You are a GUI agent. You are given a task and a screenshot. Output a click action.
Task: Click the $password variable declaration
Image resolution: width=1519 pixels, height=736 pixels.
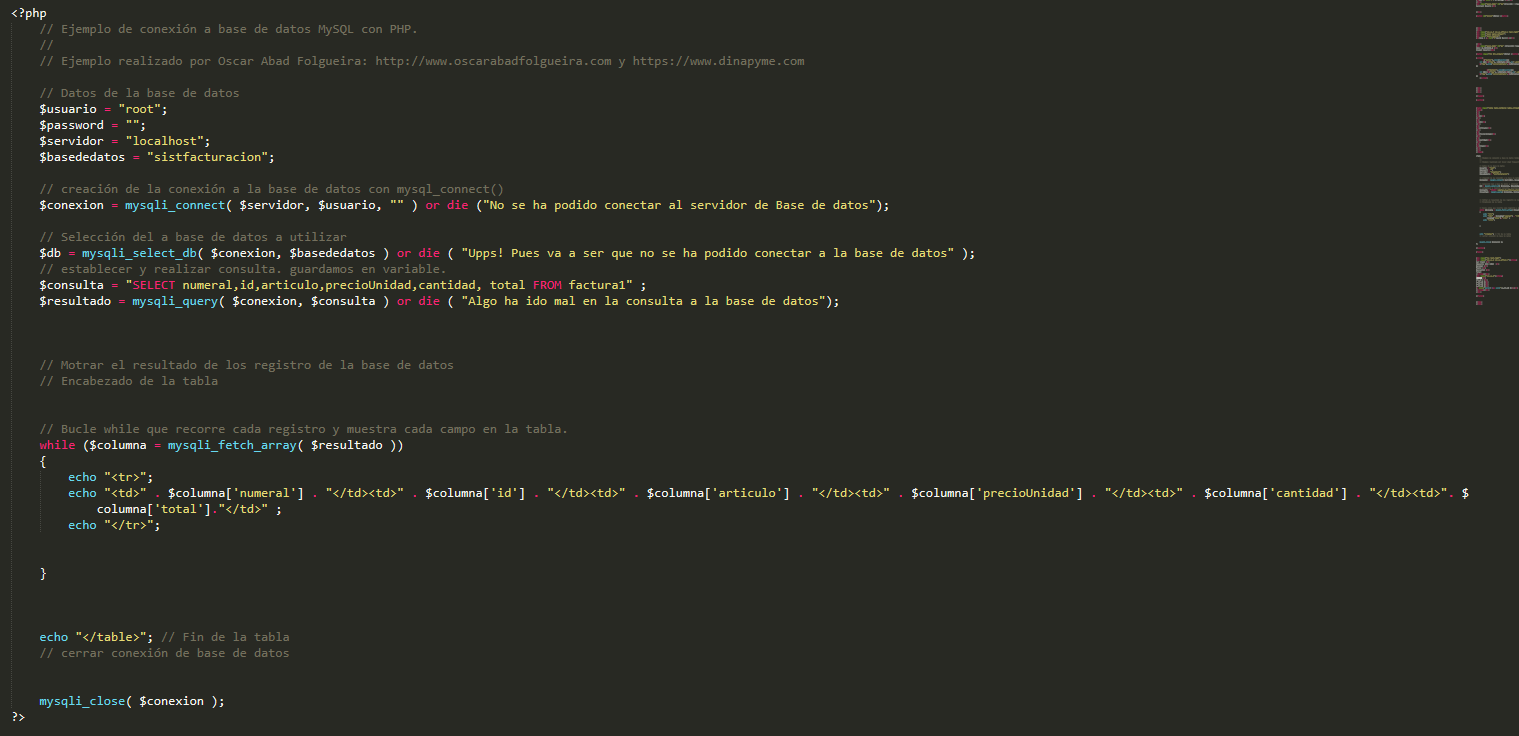click(72, 125)
